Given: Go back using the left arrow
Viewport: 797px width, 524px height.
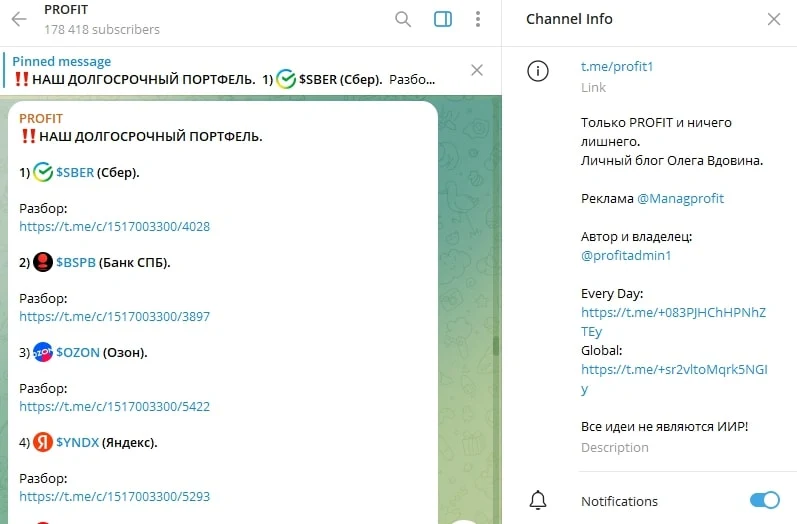Looking at the screenshot, I should point(19,19).
